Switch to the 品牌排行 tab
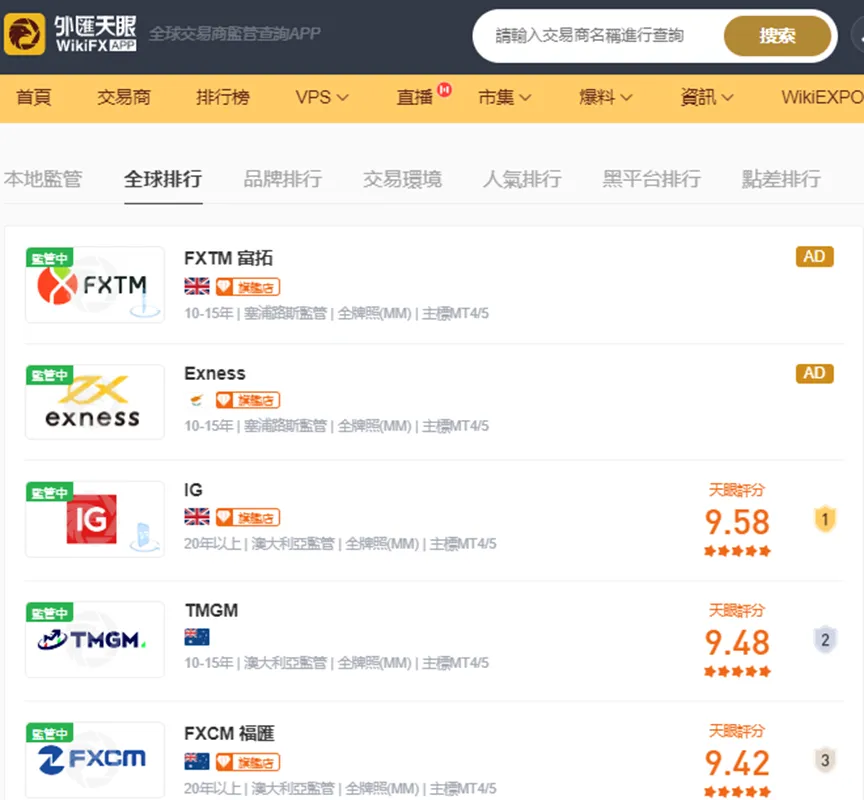 [283, 180]
